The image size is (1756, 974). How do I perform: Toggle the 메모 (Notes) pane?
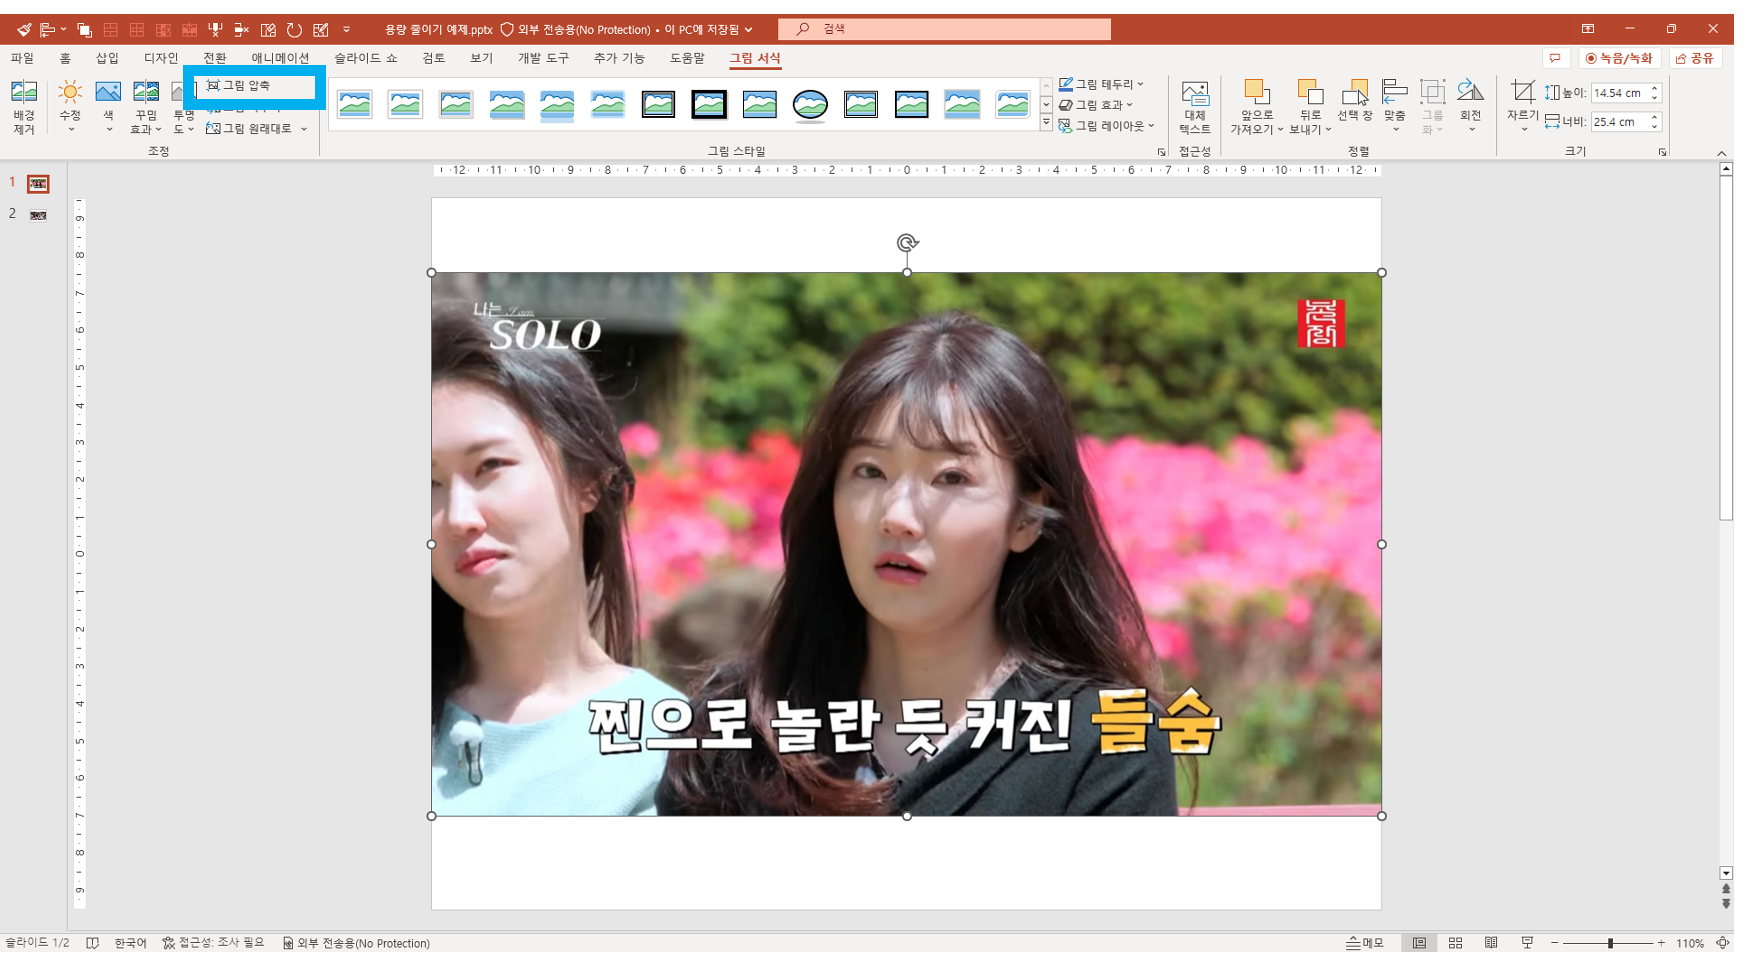click(x=1365, y=943)
